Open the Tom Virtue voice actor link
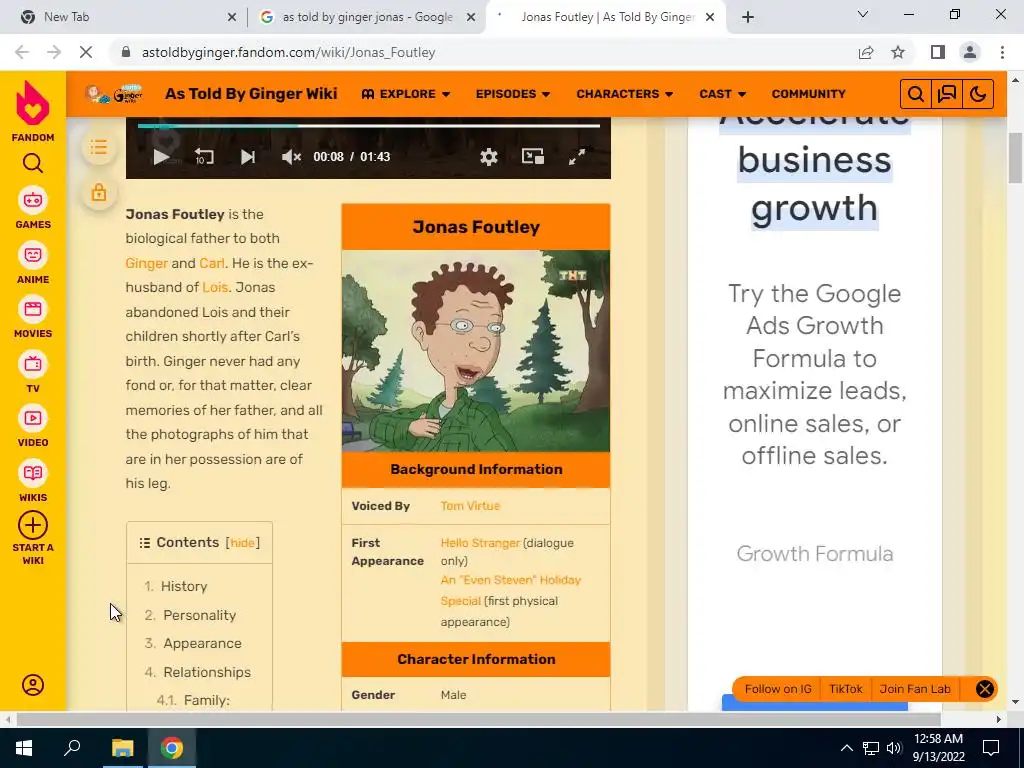Screen dimensions: 1024x768 pyautogui.click(x=470, y=505)
